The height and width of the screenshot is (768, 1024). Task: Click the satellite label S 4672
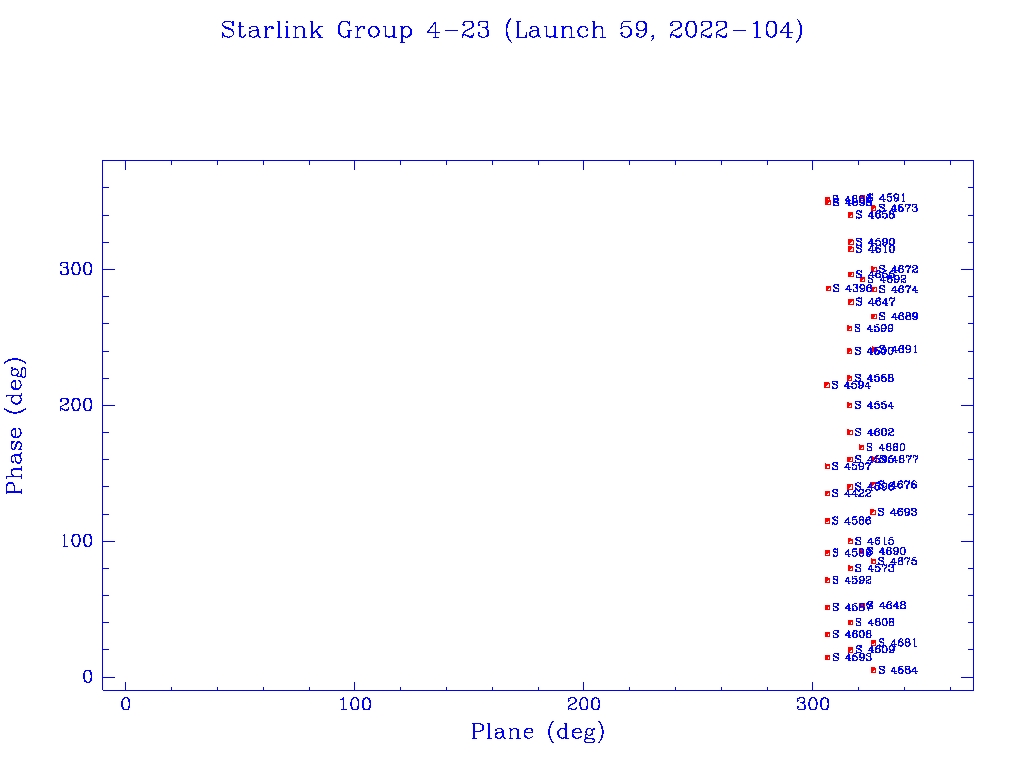898,269
